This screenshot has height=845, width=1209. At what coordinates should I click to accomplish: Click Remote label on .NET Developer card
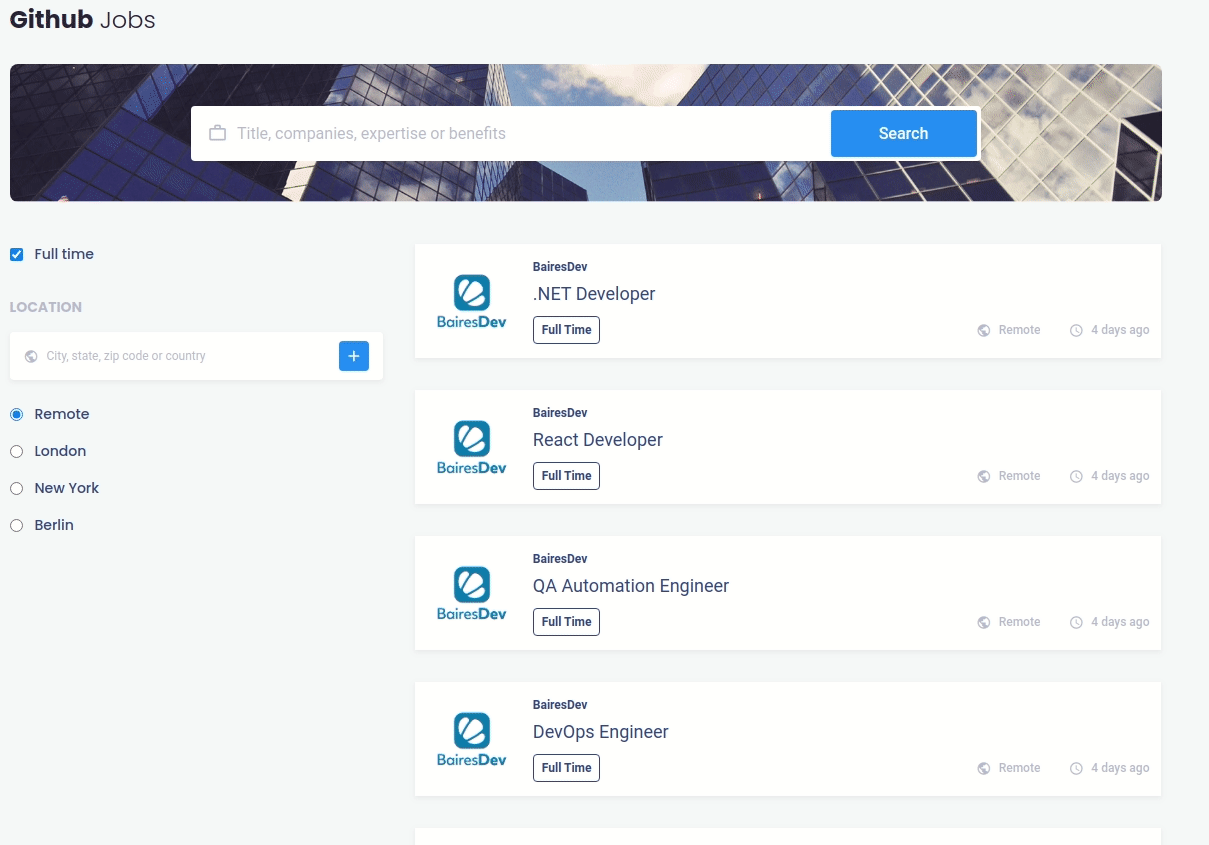[1019, 330]
